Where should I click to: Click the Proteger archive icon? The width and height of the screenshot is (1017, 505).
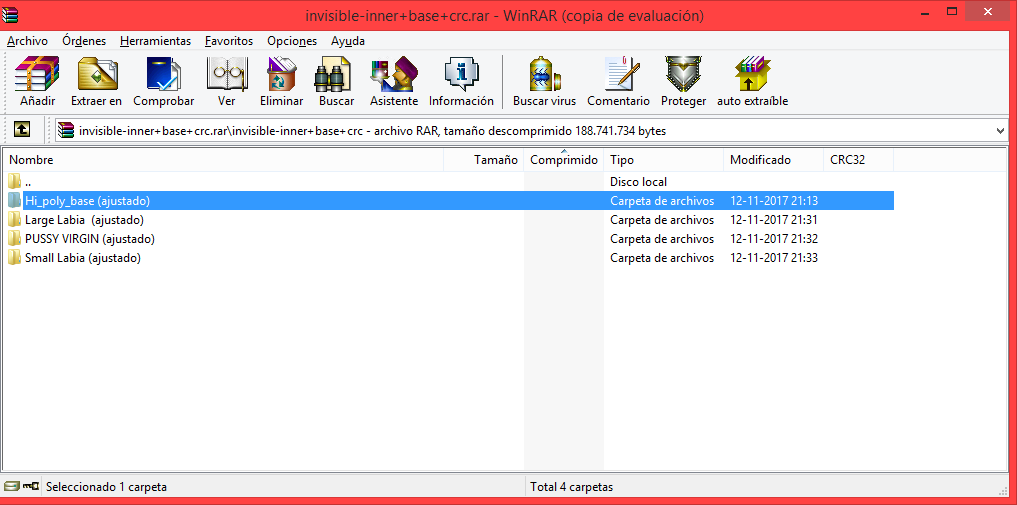683,80
